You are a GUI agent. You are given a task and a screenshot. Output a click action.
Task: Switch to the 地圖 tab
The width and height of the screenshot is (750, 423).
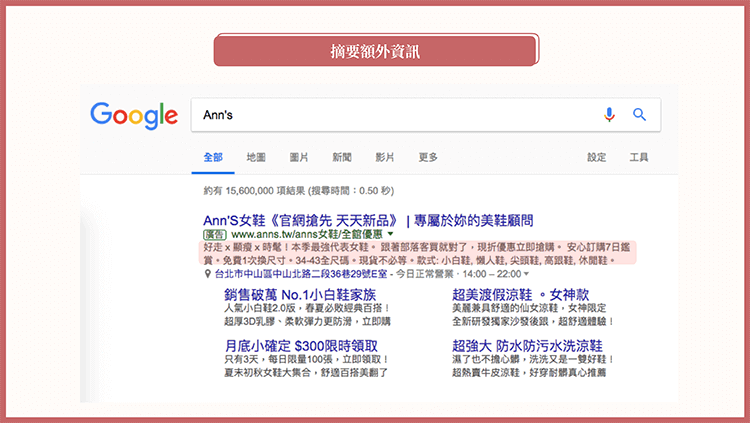pyautogui.click(x=256, y=157)
